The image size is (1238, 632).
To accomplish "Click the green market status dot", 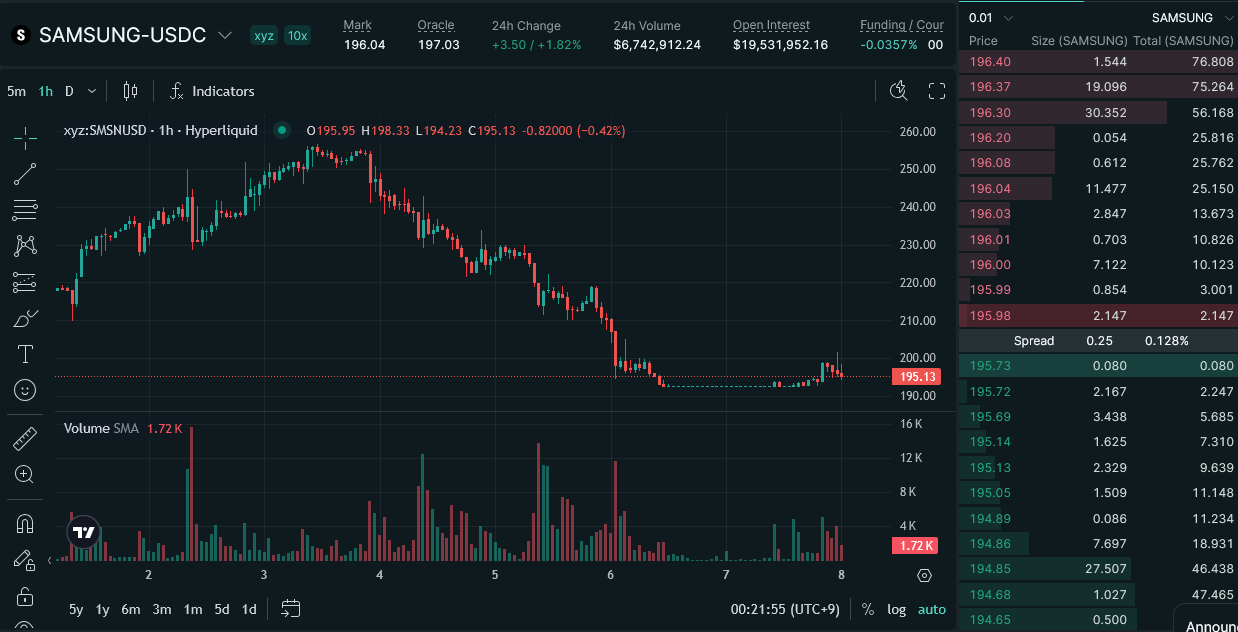I will [x=282, y=130].
